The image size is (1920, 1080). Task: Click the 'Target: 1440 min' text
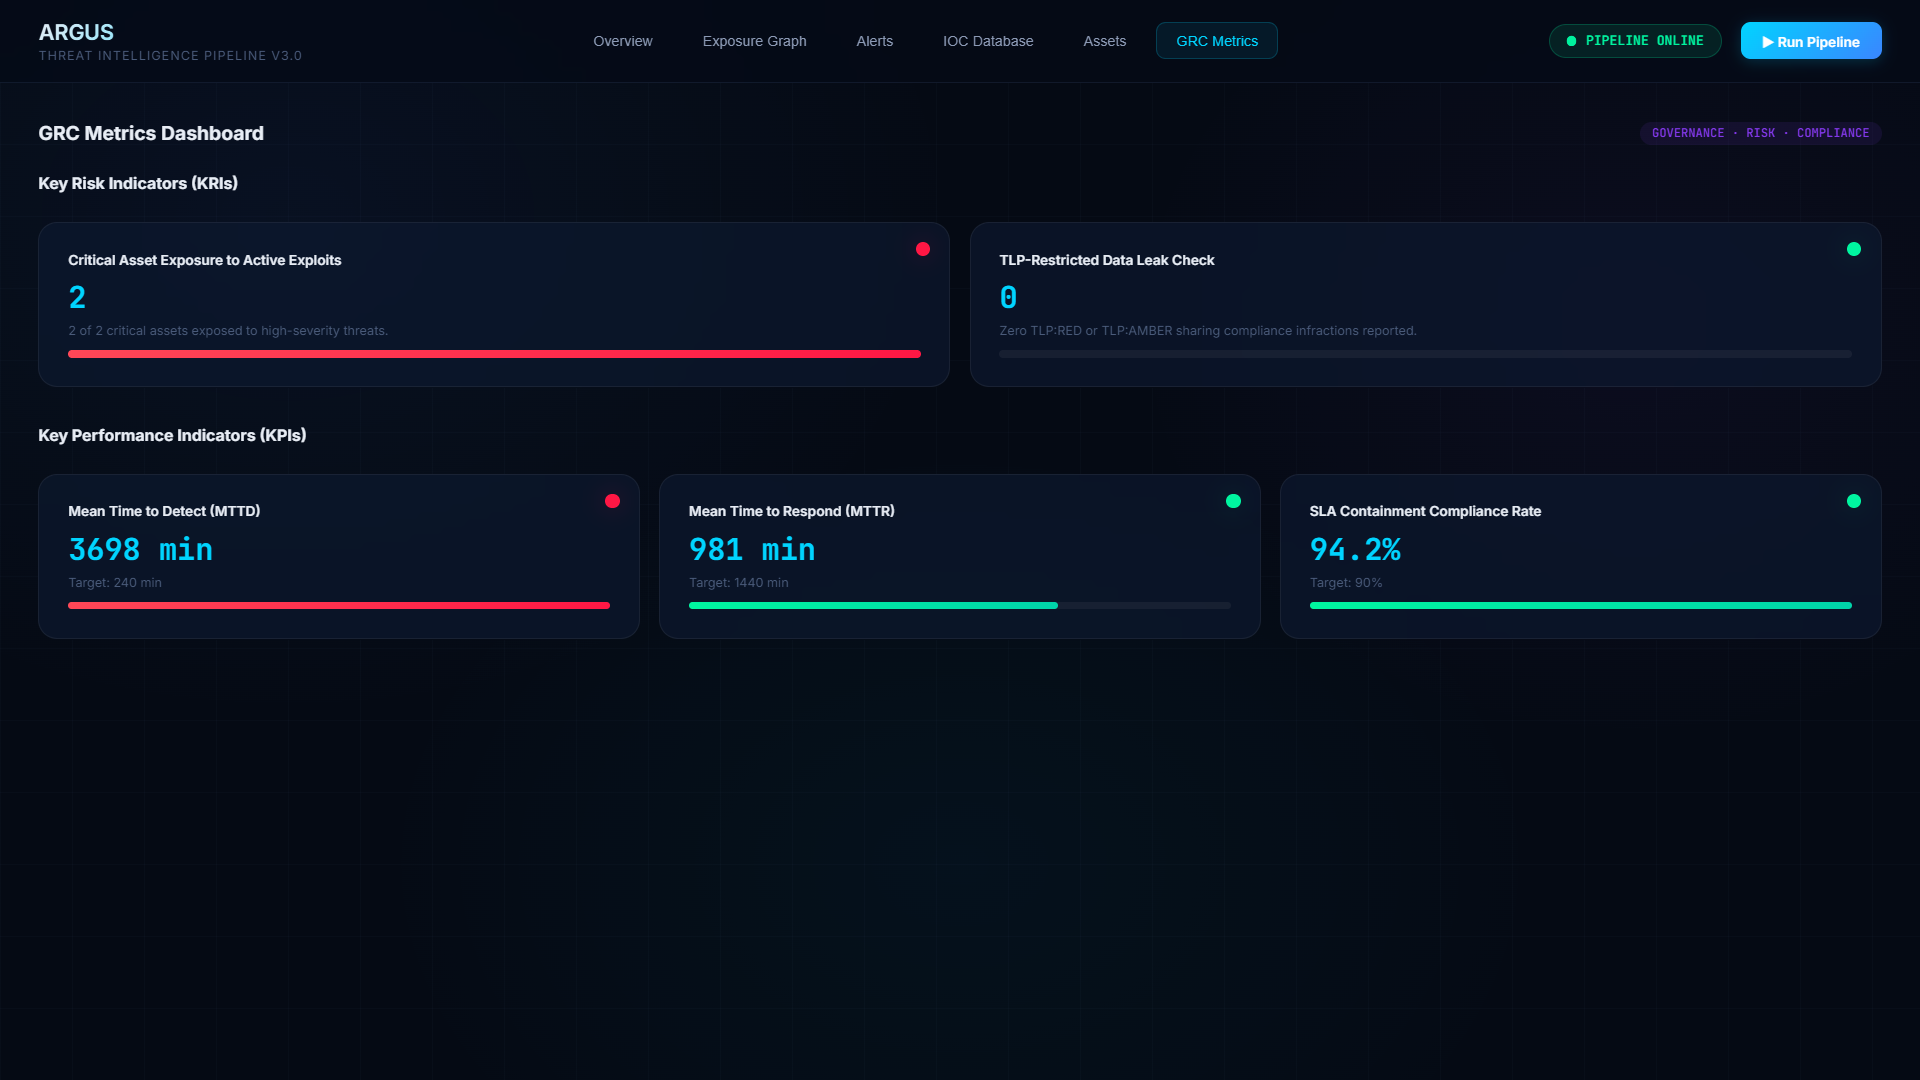pos(739,583)
